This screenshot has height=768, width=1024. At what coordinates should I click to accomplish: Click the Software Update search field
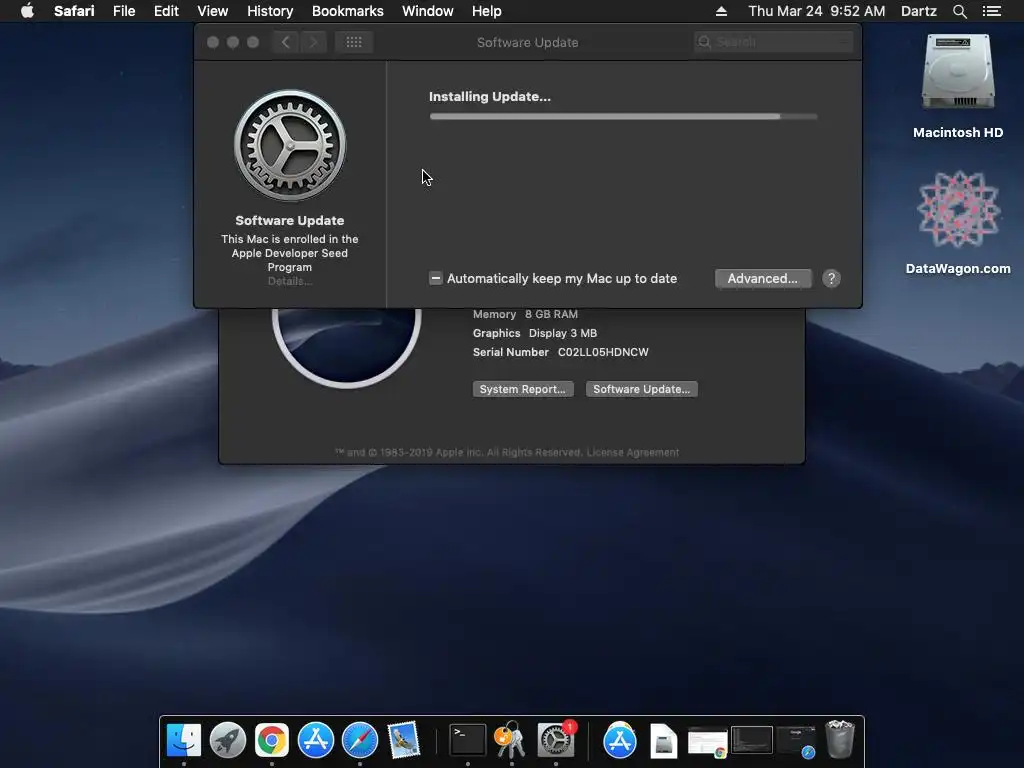(773, 42)
